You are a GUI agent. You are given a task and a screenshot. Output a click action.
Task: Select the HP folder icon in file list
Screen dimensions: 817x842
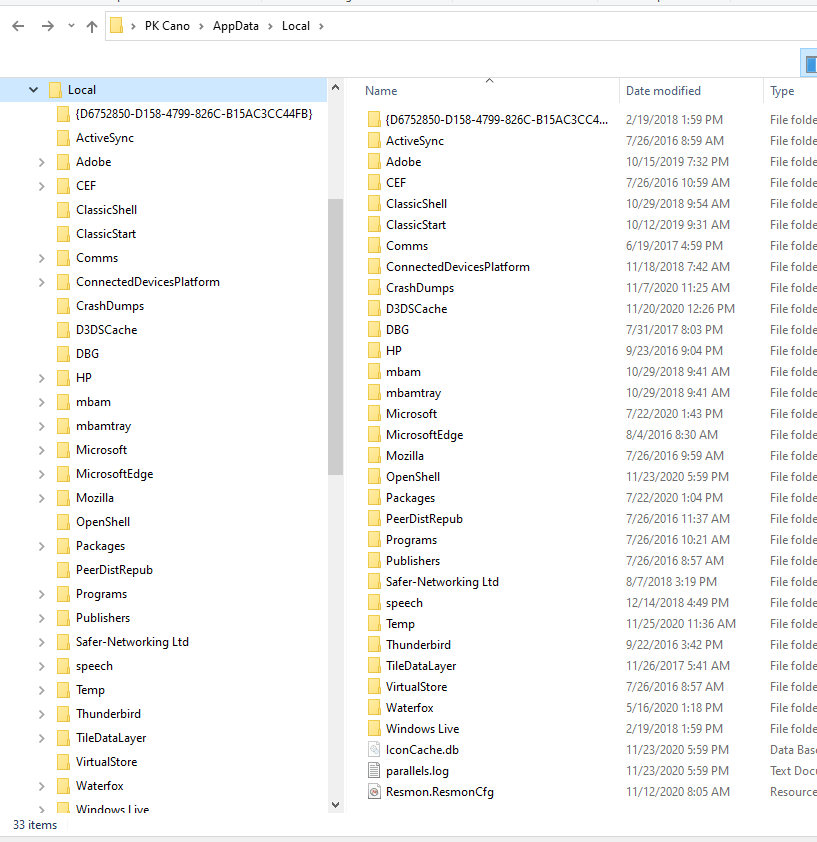tap(374, 351)
